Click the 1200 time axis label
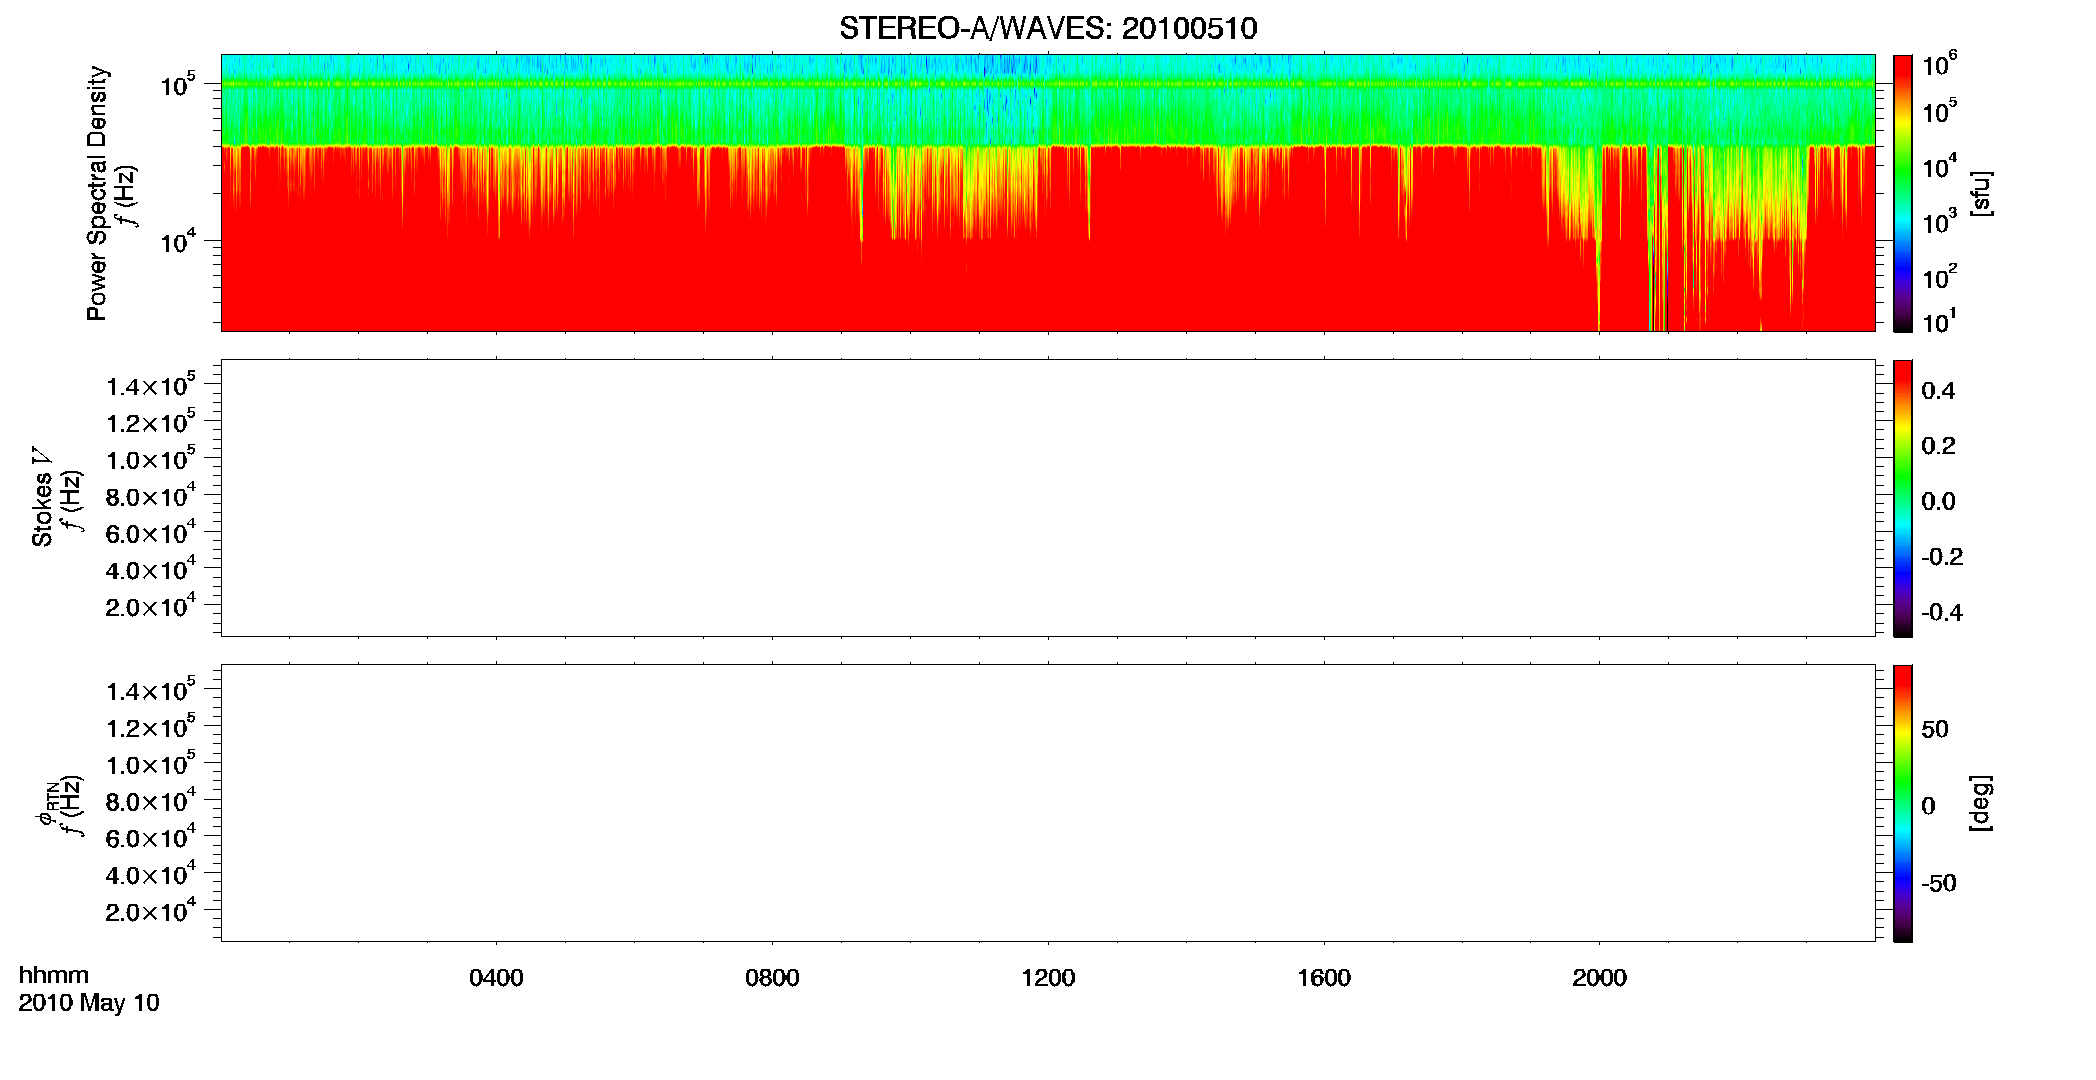 point(1048,978)
